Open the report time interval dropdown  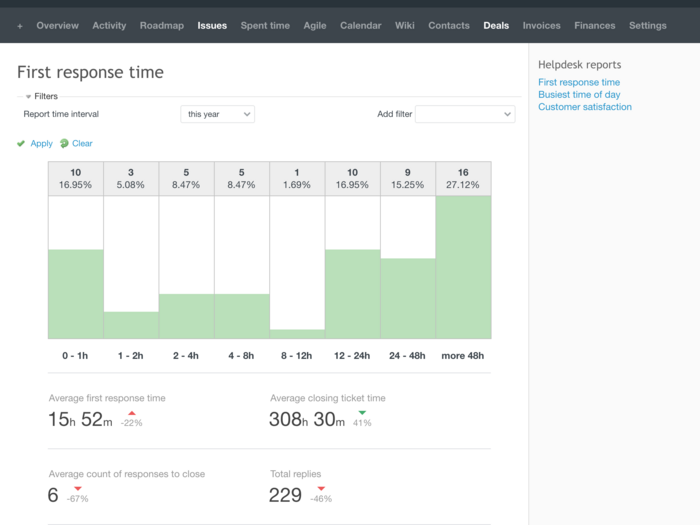point(218,115)
